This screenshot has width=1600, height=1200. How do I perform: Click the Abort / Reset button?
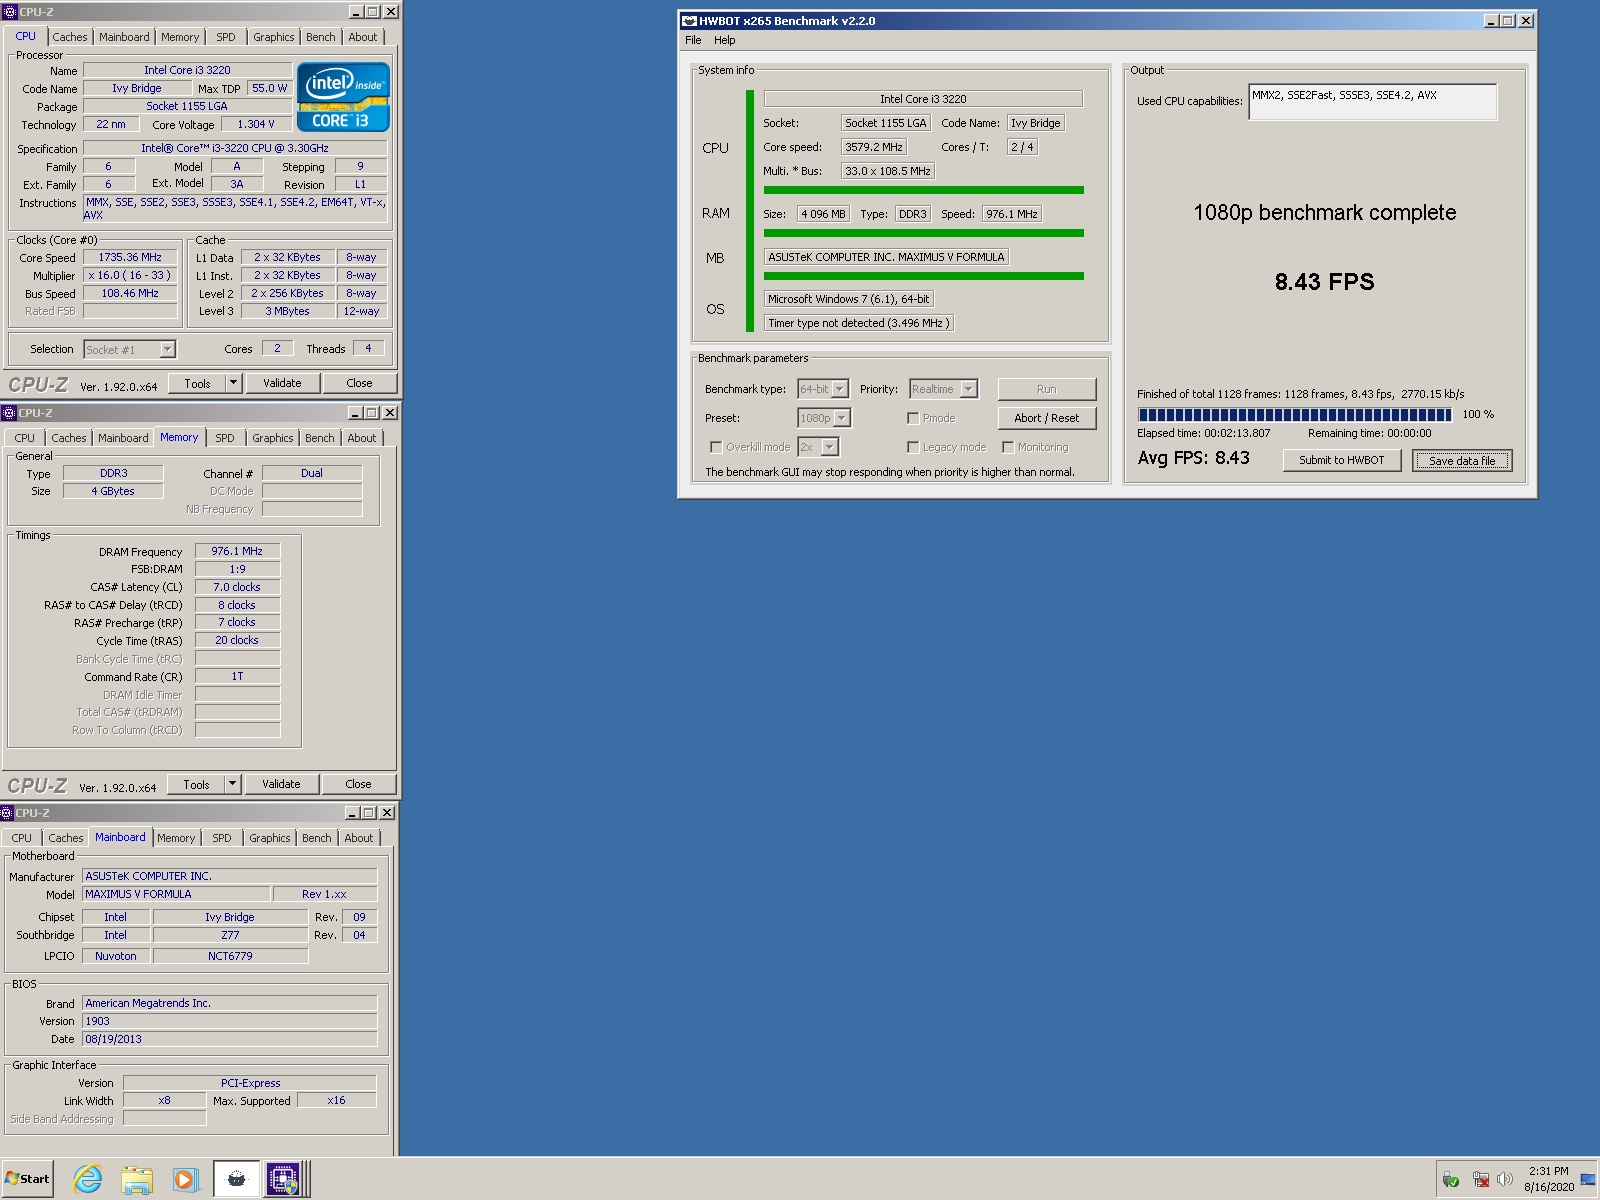1047,418
